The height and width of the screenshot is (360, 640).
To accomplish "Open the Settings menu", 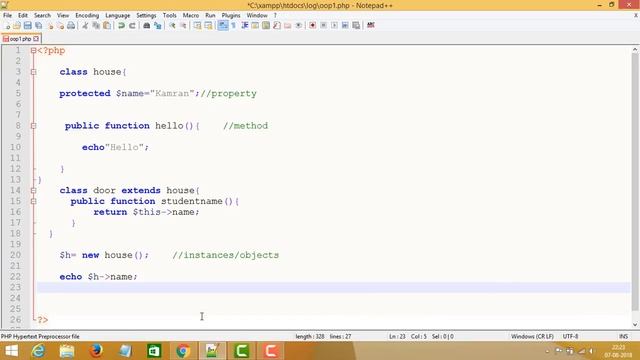I will [x=146, y=15].
